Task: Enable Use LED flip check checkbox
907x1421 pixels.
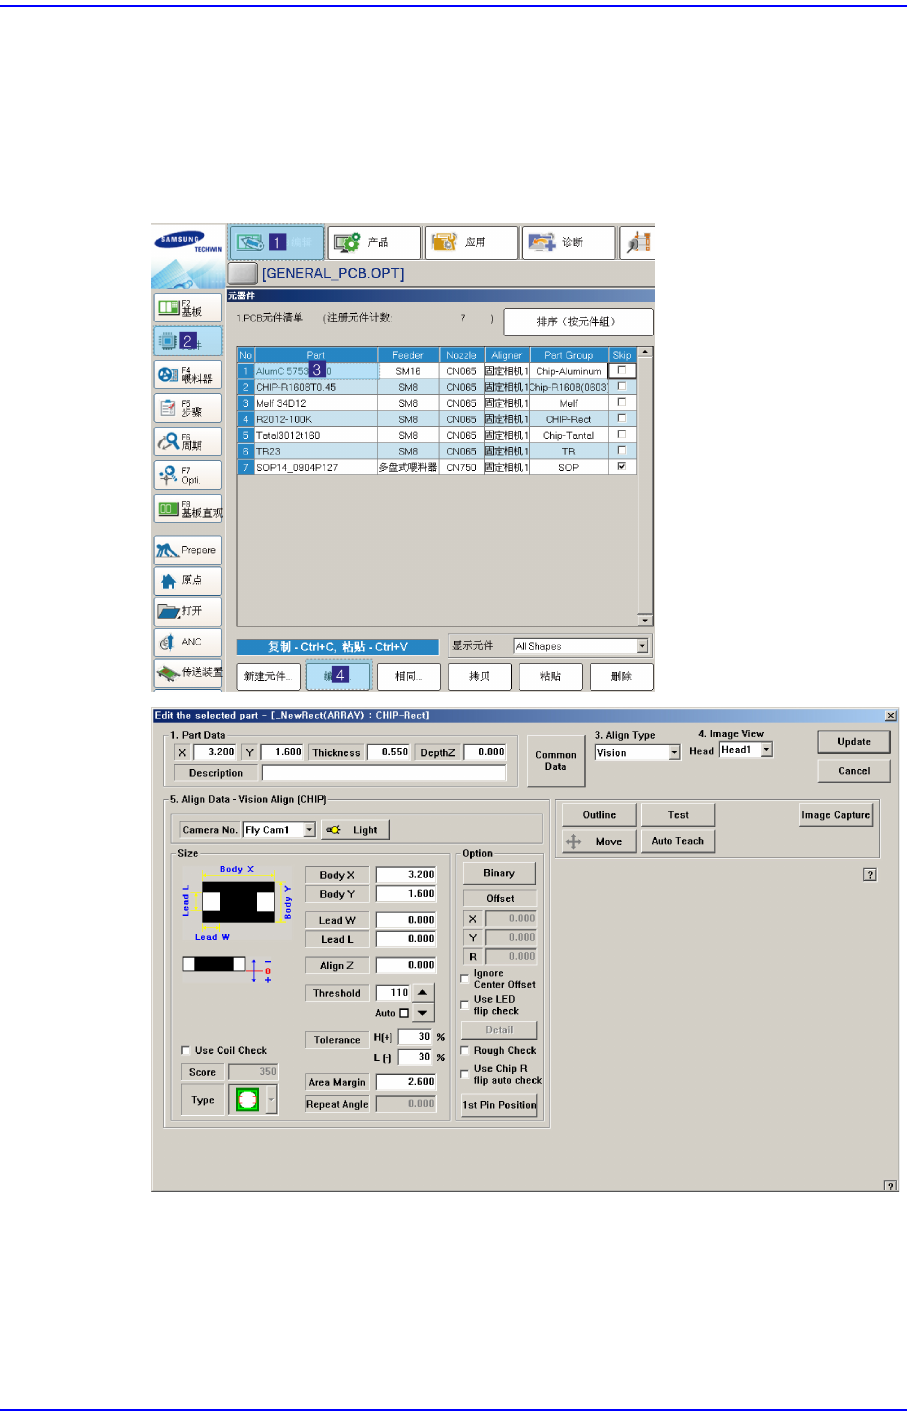Action: (464, 1004)
